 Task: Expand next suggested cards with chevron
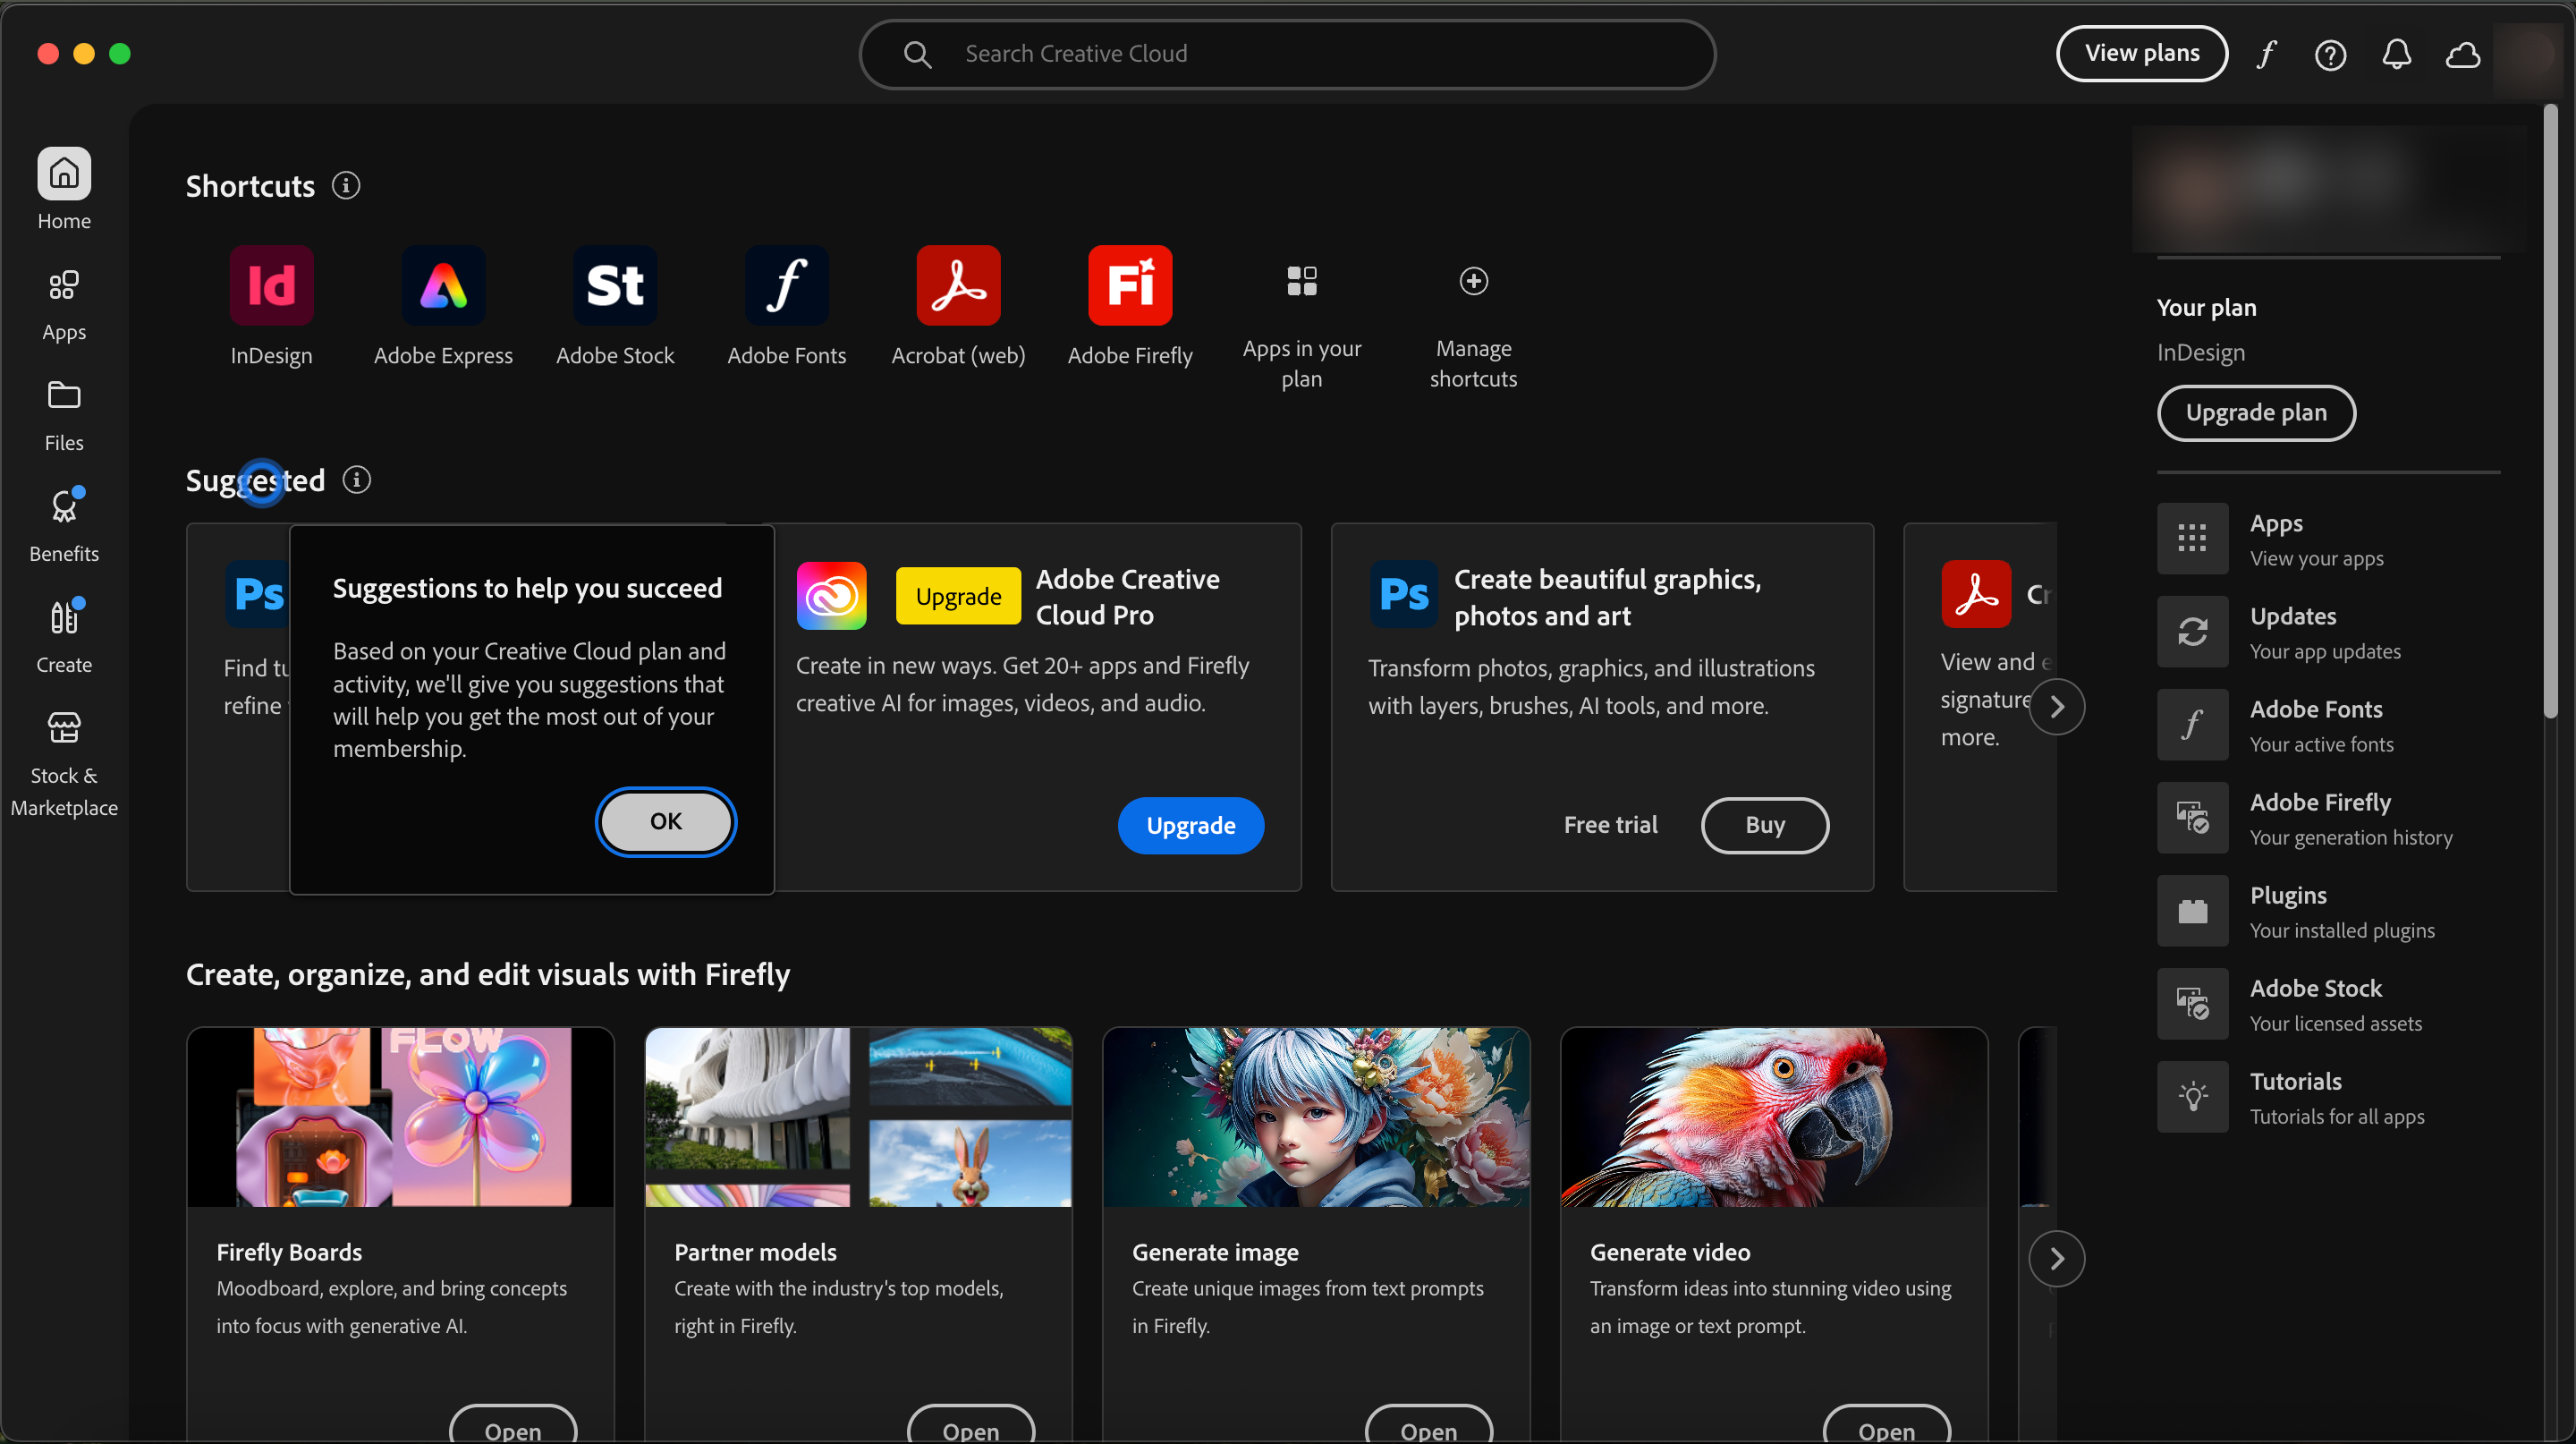click(2056, 707)
